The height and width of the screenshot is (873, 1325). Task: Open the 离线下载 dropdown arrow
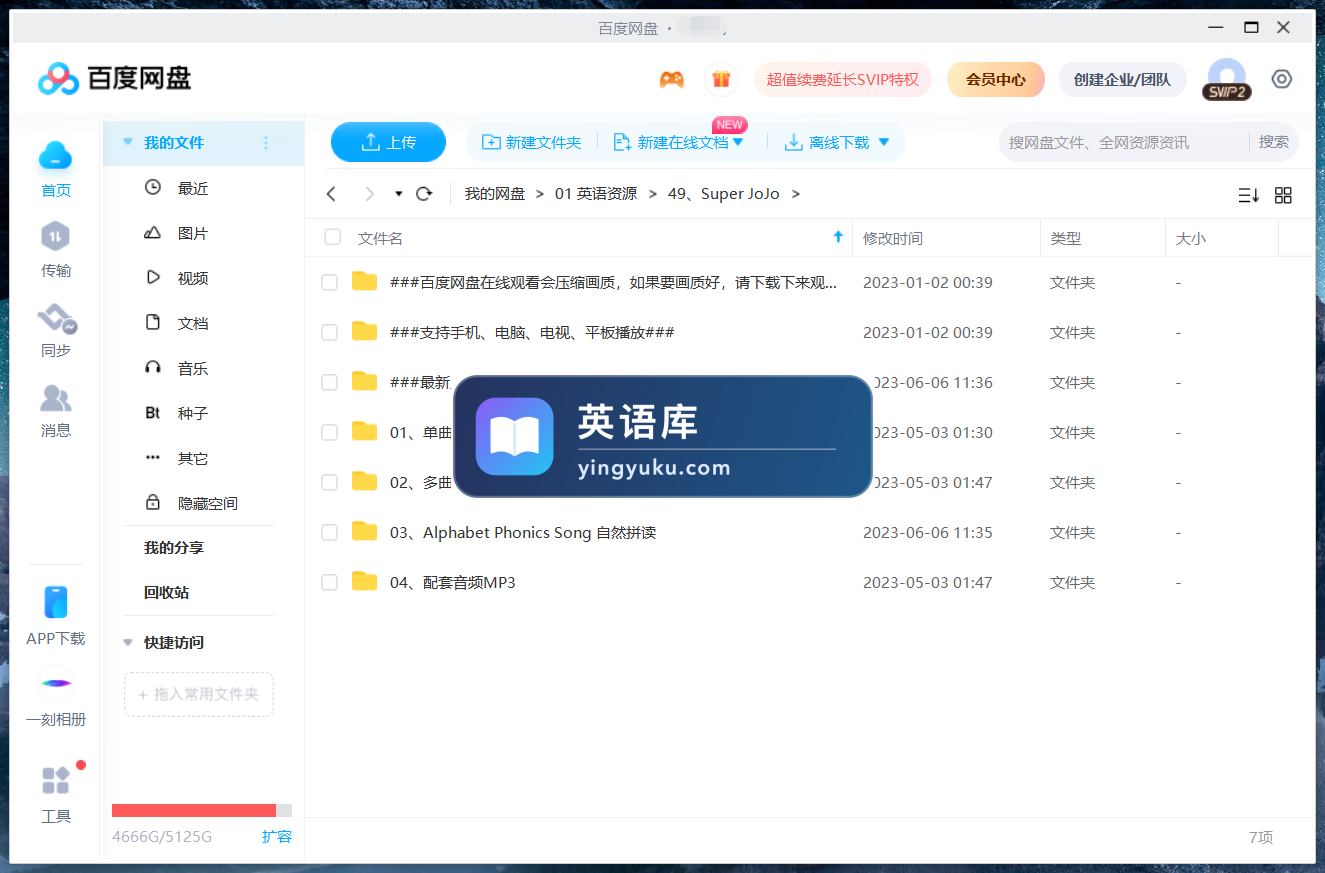883,142
